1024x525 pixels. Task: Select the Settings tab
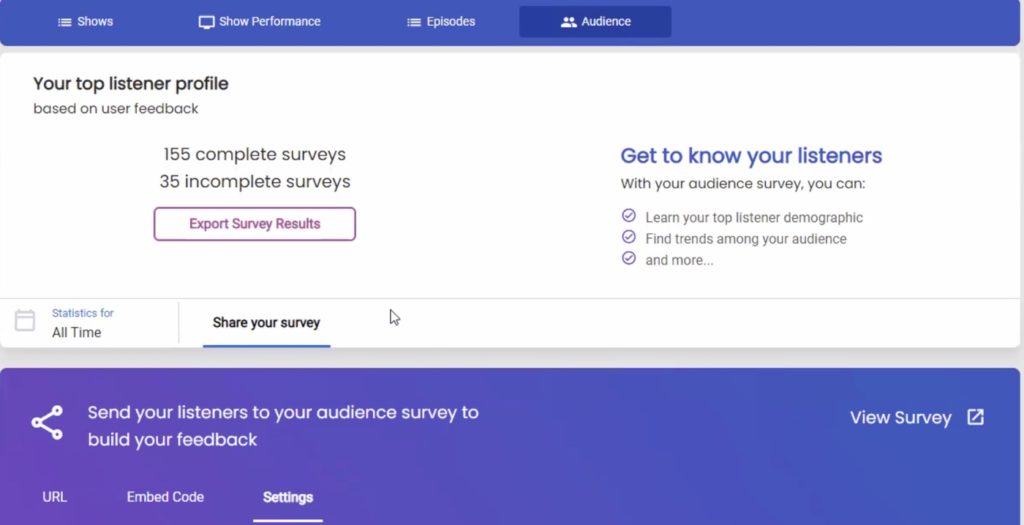pos(288,498)
